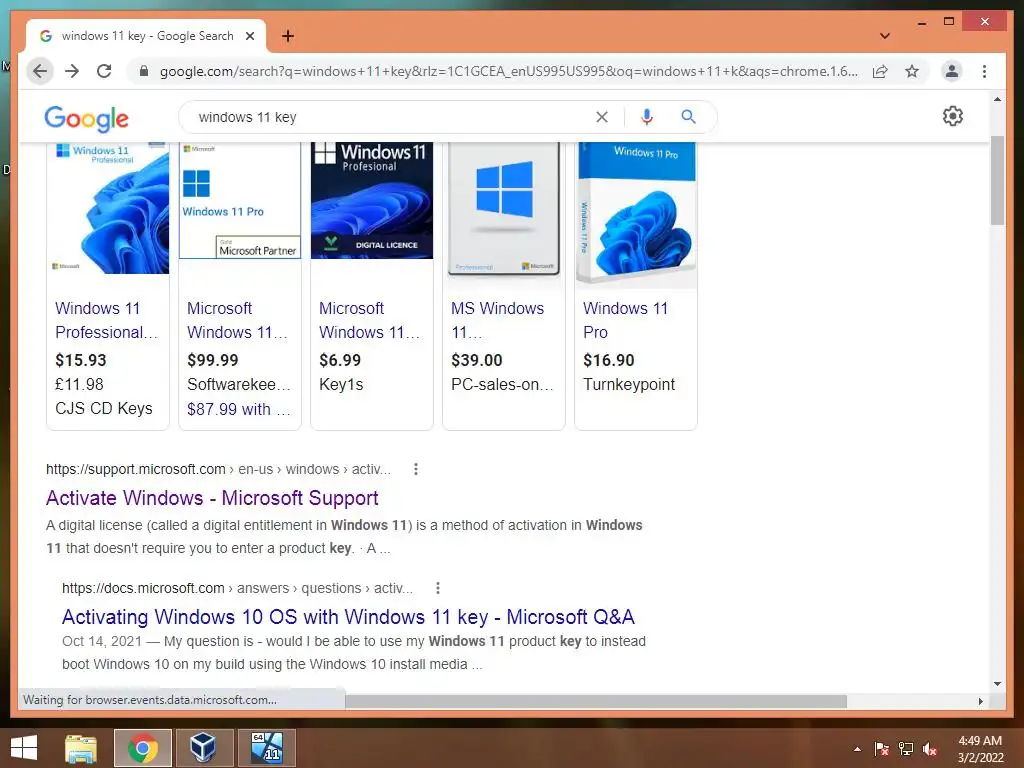Open the Key1s Microsoft Windows 11 listing
1024x768 pixels.
(370, 320)
